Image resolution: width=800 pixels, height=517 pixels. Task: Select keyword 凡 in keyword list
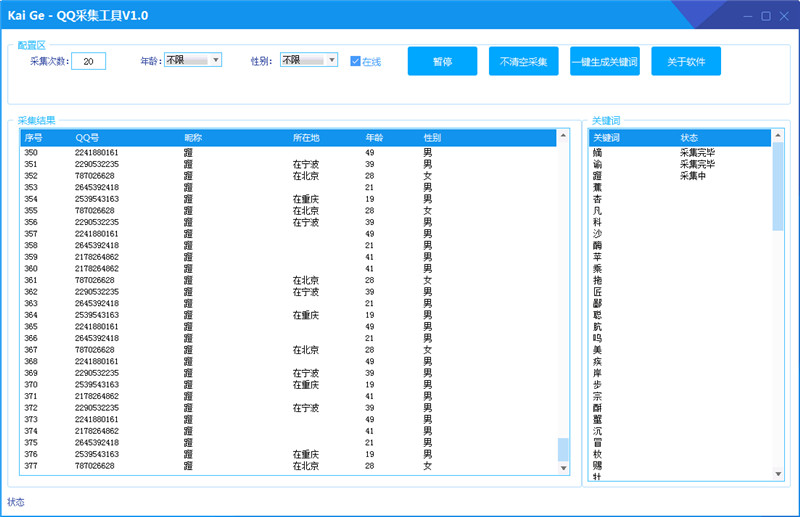(x=597, y=210)
